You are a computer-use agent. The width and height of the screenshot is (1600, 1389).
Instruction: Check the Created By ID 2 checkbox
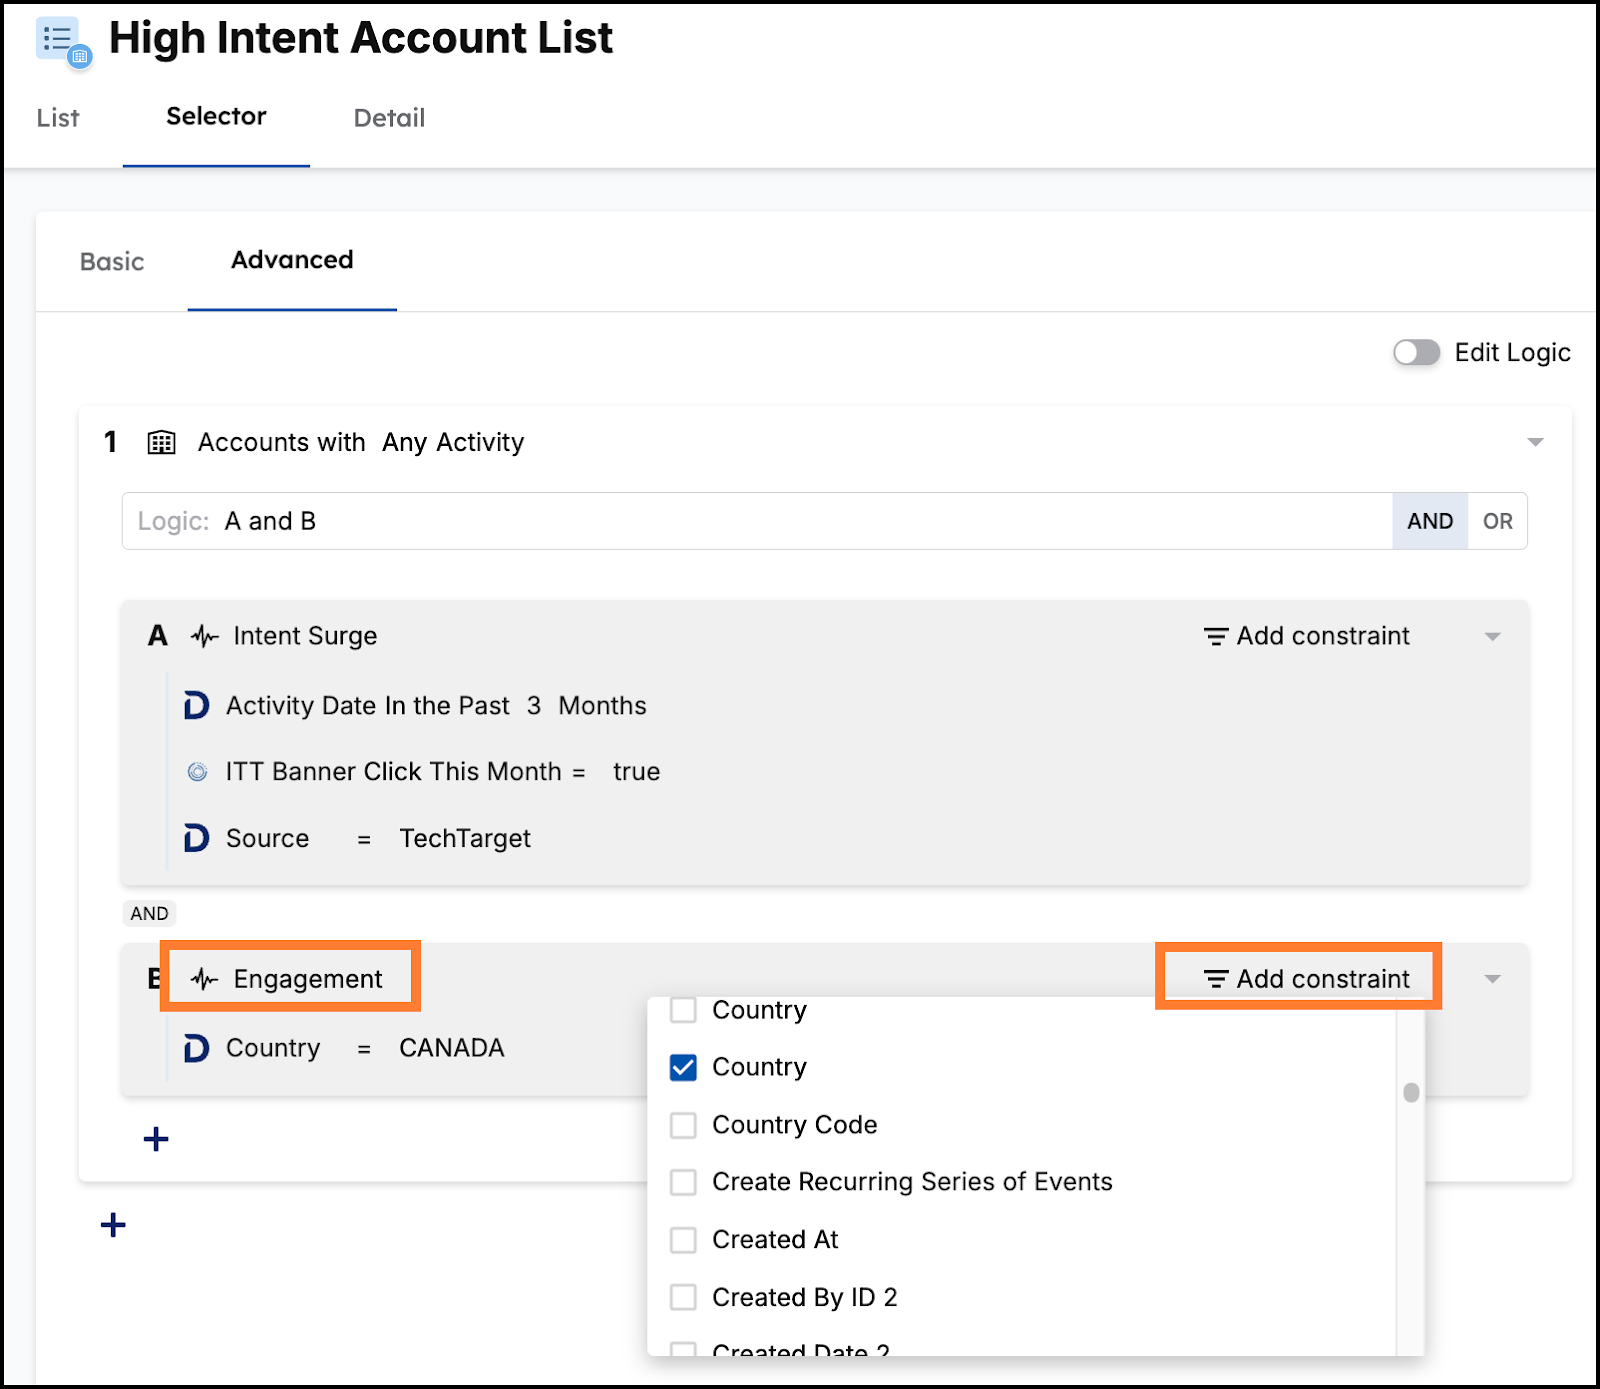[683, 1297]
